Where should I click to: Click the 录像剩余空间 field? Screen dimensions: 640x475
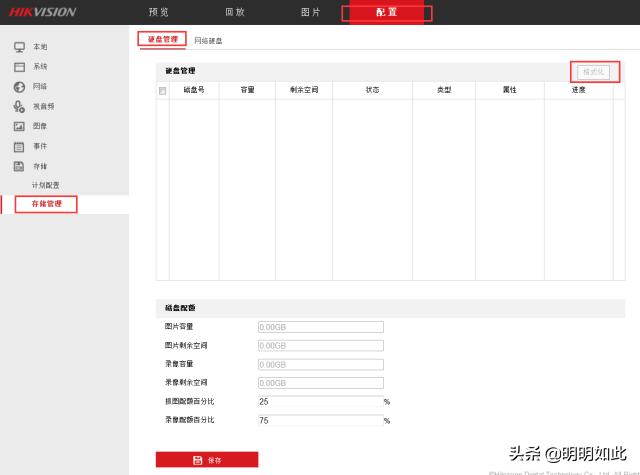pyautogui.click(x=321, y=383)
